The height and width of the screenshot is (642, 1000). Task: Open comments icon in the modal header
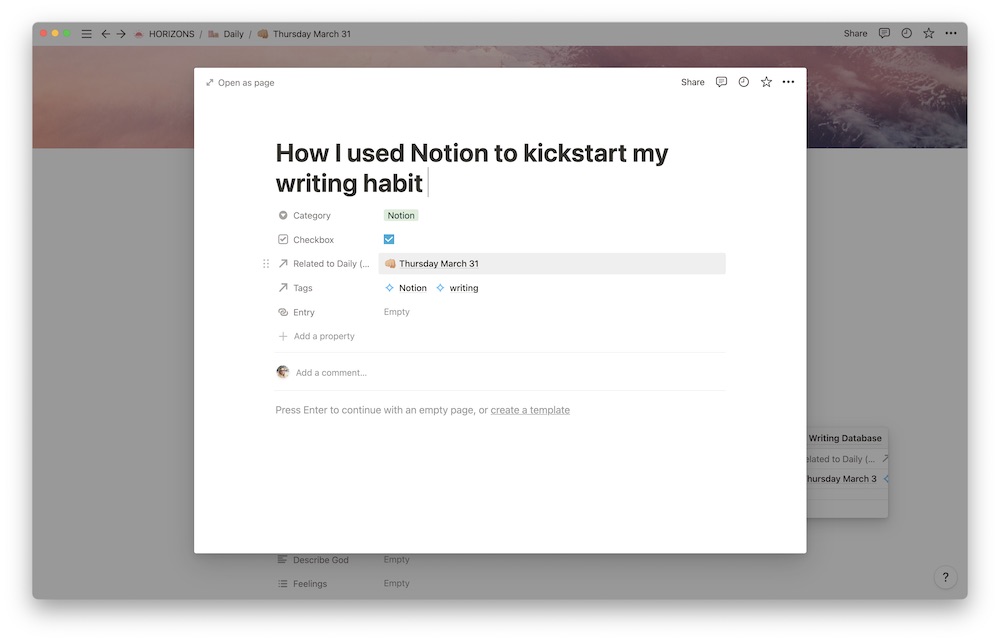coord(721,82)
